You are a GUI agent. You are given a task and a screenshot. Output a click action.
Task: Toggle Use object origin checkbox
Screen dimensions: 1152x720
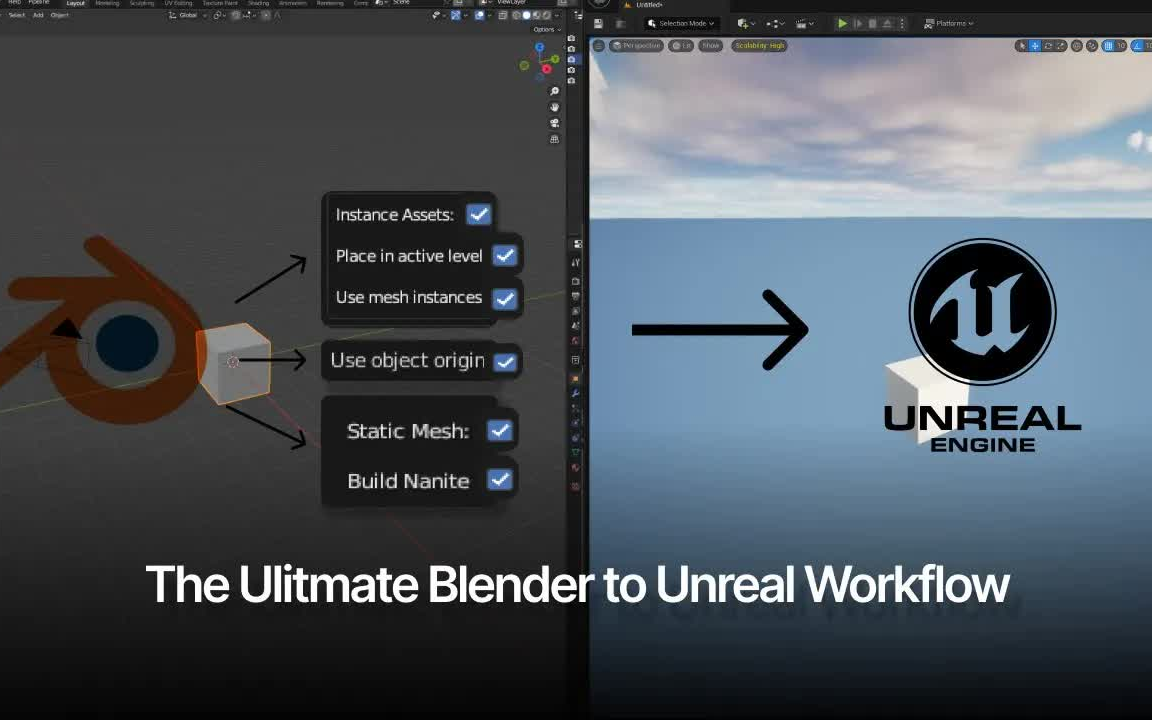click(505, 362)
